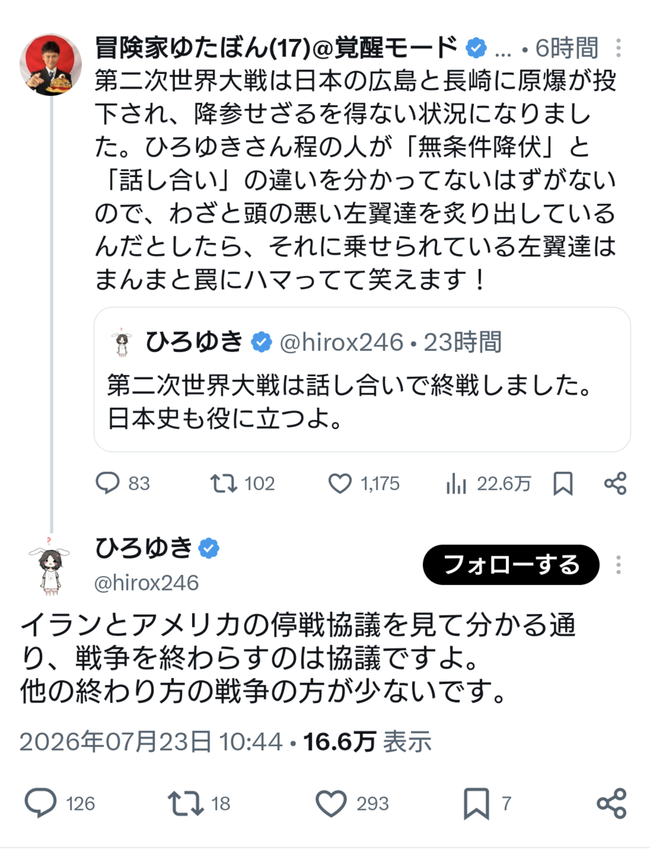This screenshot has height=849, width=650.
Task: Share the top post via share icon
Action: click(615, 483)
